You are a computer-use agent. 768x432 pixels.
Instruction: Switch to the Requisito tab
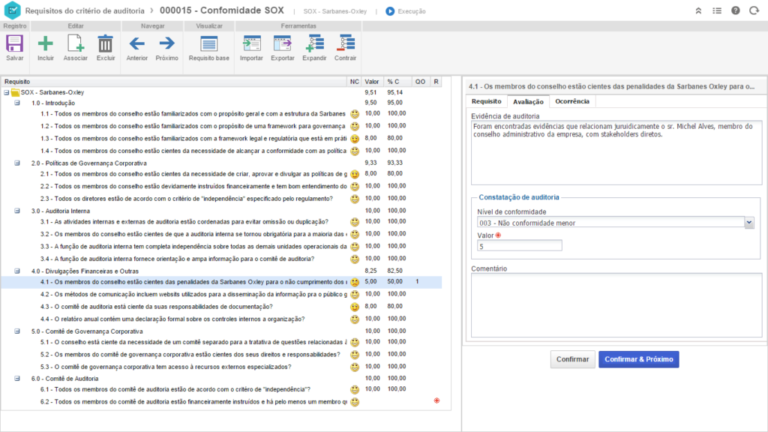[x=486, y=102]
